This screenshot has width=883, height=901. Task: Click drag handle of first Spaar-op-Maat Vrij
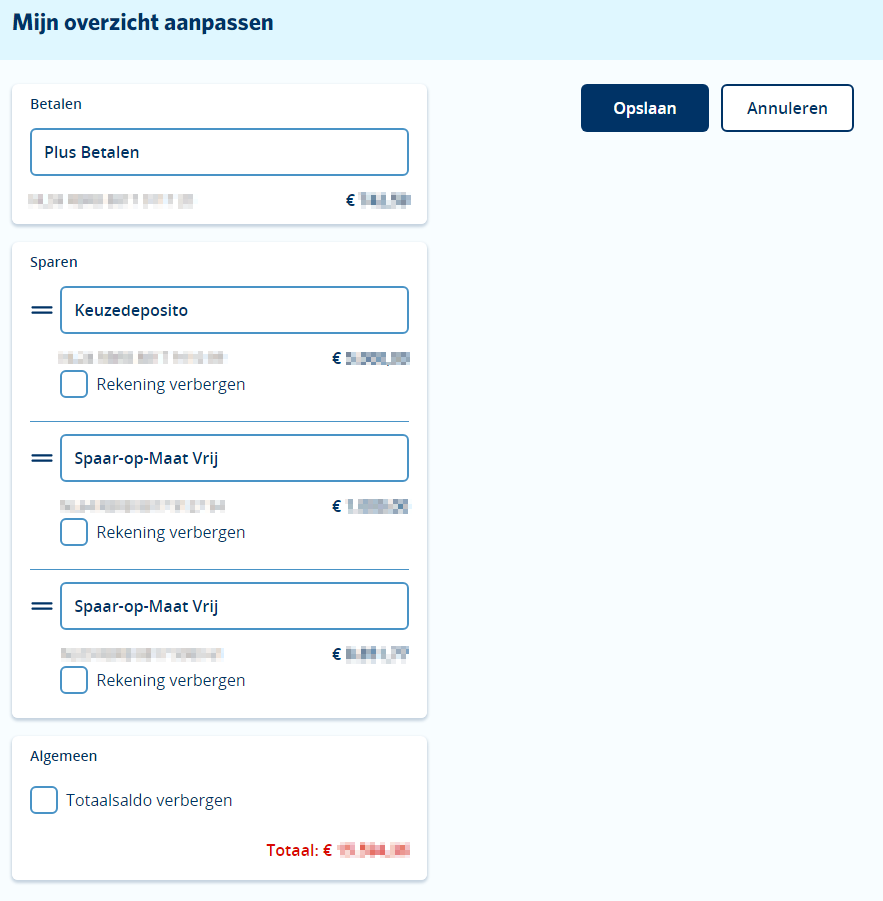[41, 458]
